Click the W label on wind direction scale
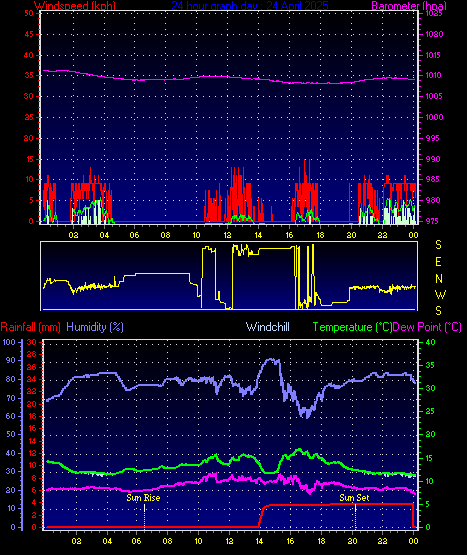Image resolution: width=467 pixels, height=555 pixels. coord(440,294)
